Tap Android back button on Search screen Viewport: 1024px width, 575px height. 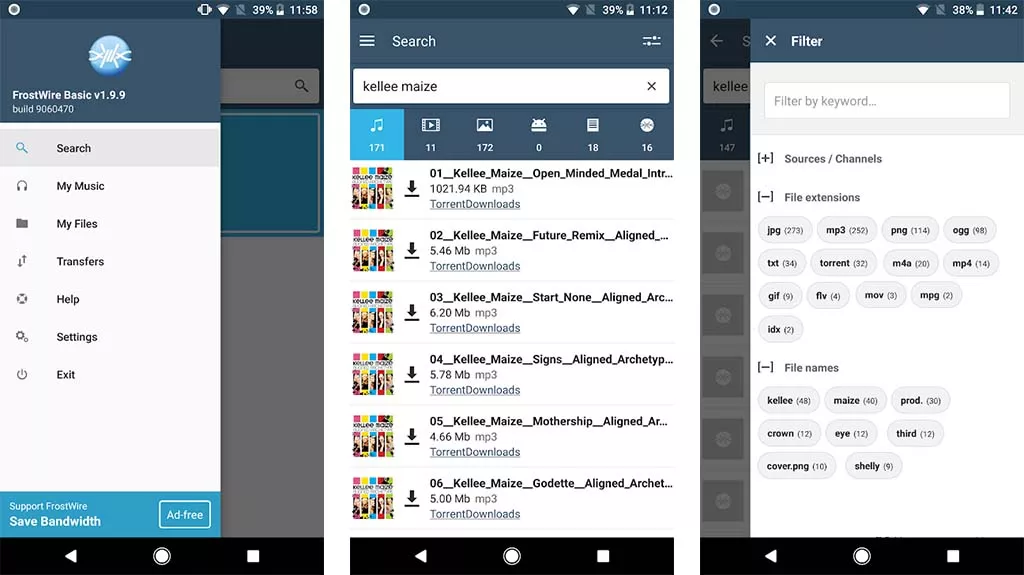[x=421, y=556]
